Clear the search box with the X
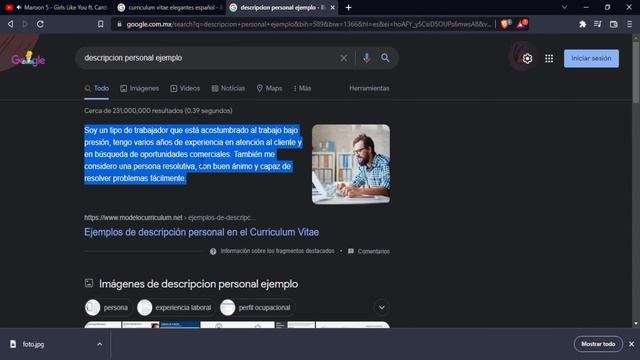This screenshot has width=640, height=360. tap(344, 58)
